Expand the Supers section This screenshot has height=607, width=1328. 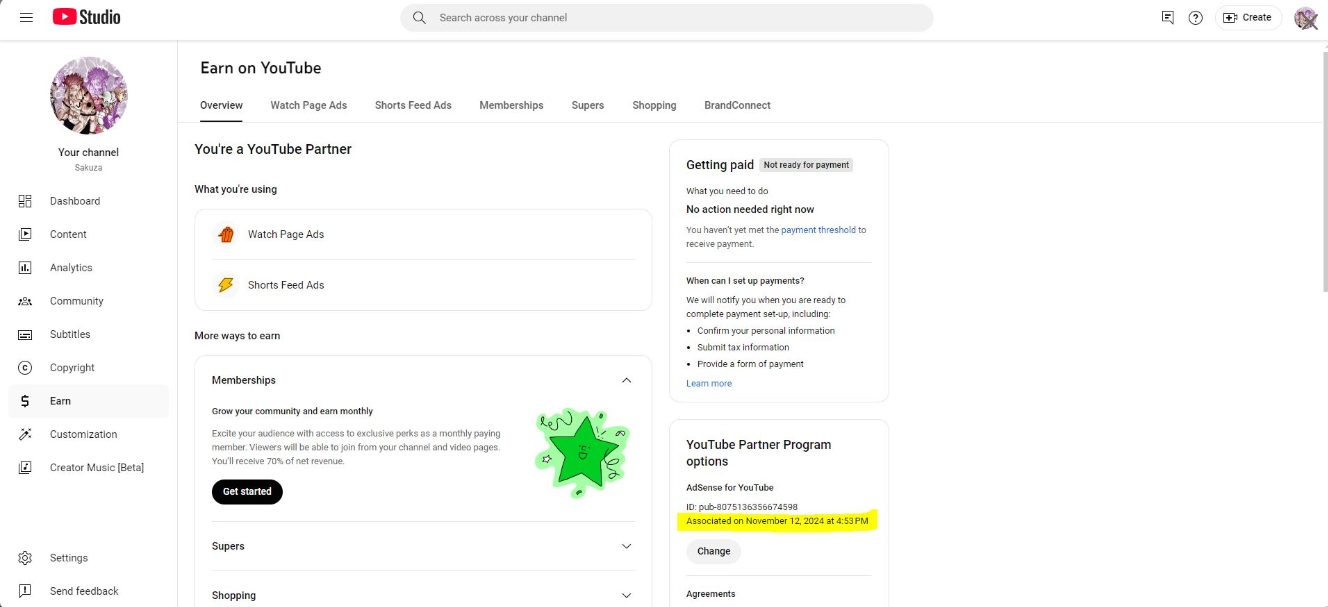(627, 546)
